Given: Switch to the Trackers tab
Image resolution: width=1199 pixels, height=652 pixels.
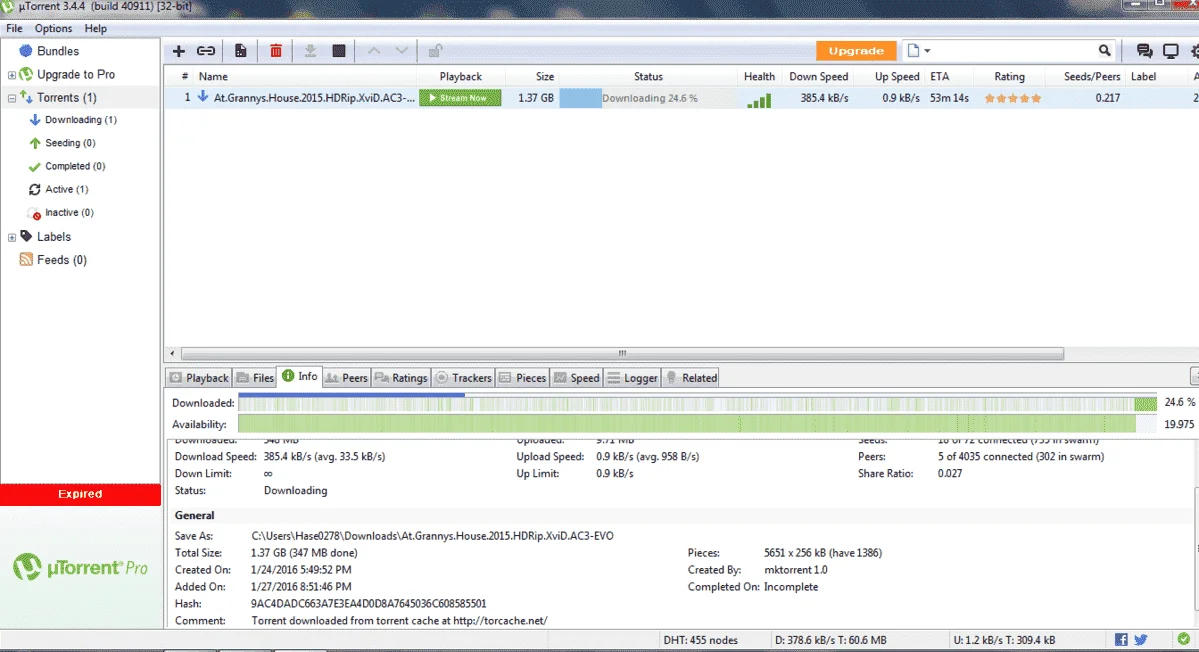Looking at the screenshot, I should (463, 378).
